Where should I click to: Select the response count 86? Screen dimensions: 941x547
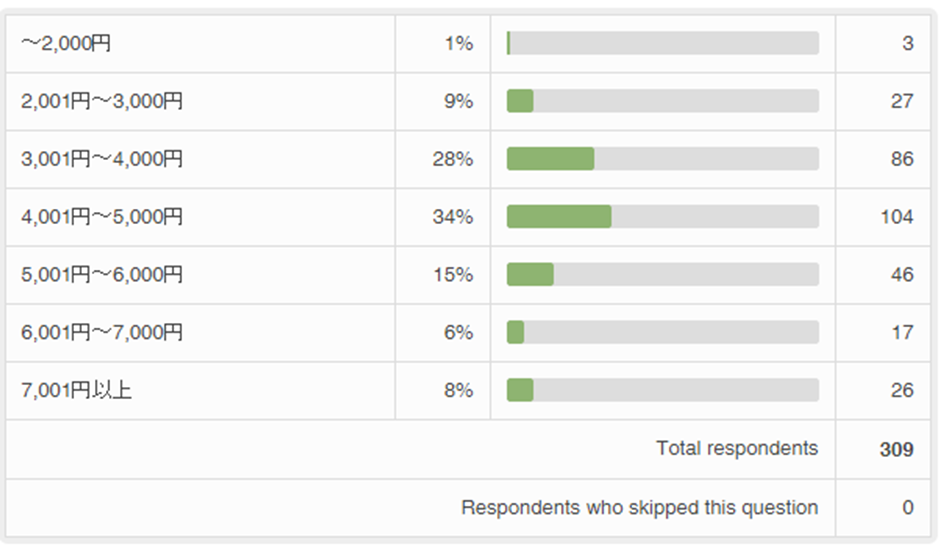tap(901, 159)
